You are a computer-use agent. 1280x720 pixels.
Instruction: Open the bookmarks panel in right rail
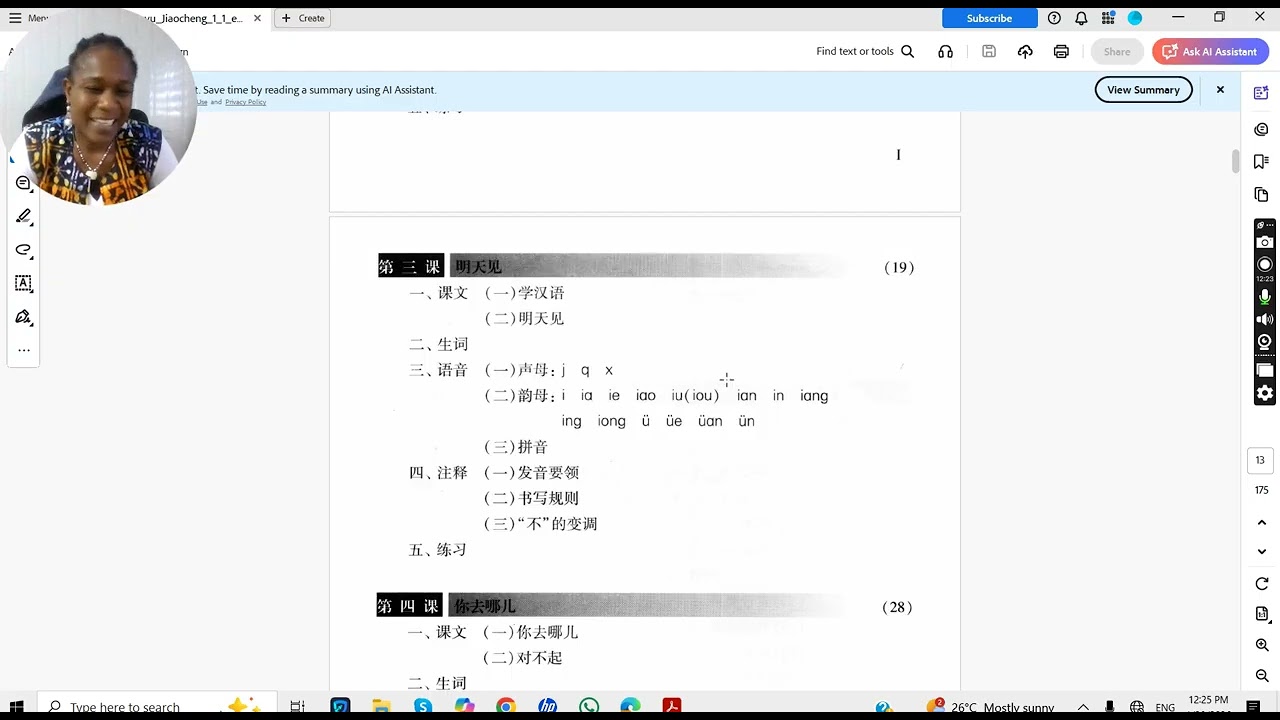point(1261,162)
